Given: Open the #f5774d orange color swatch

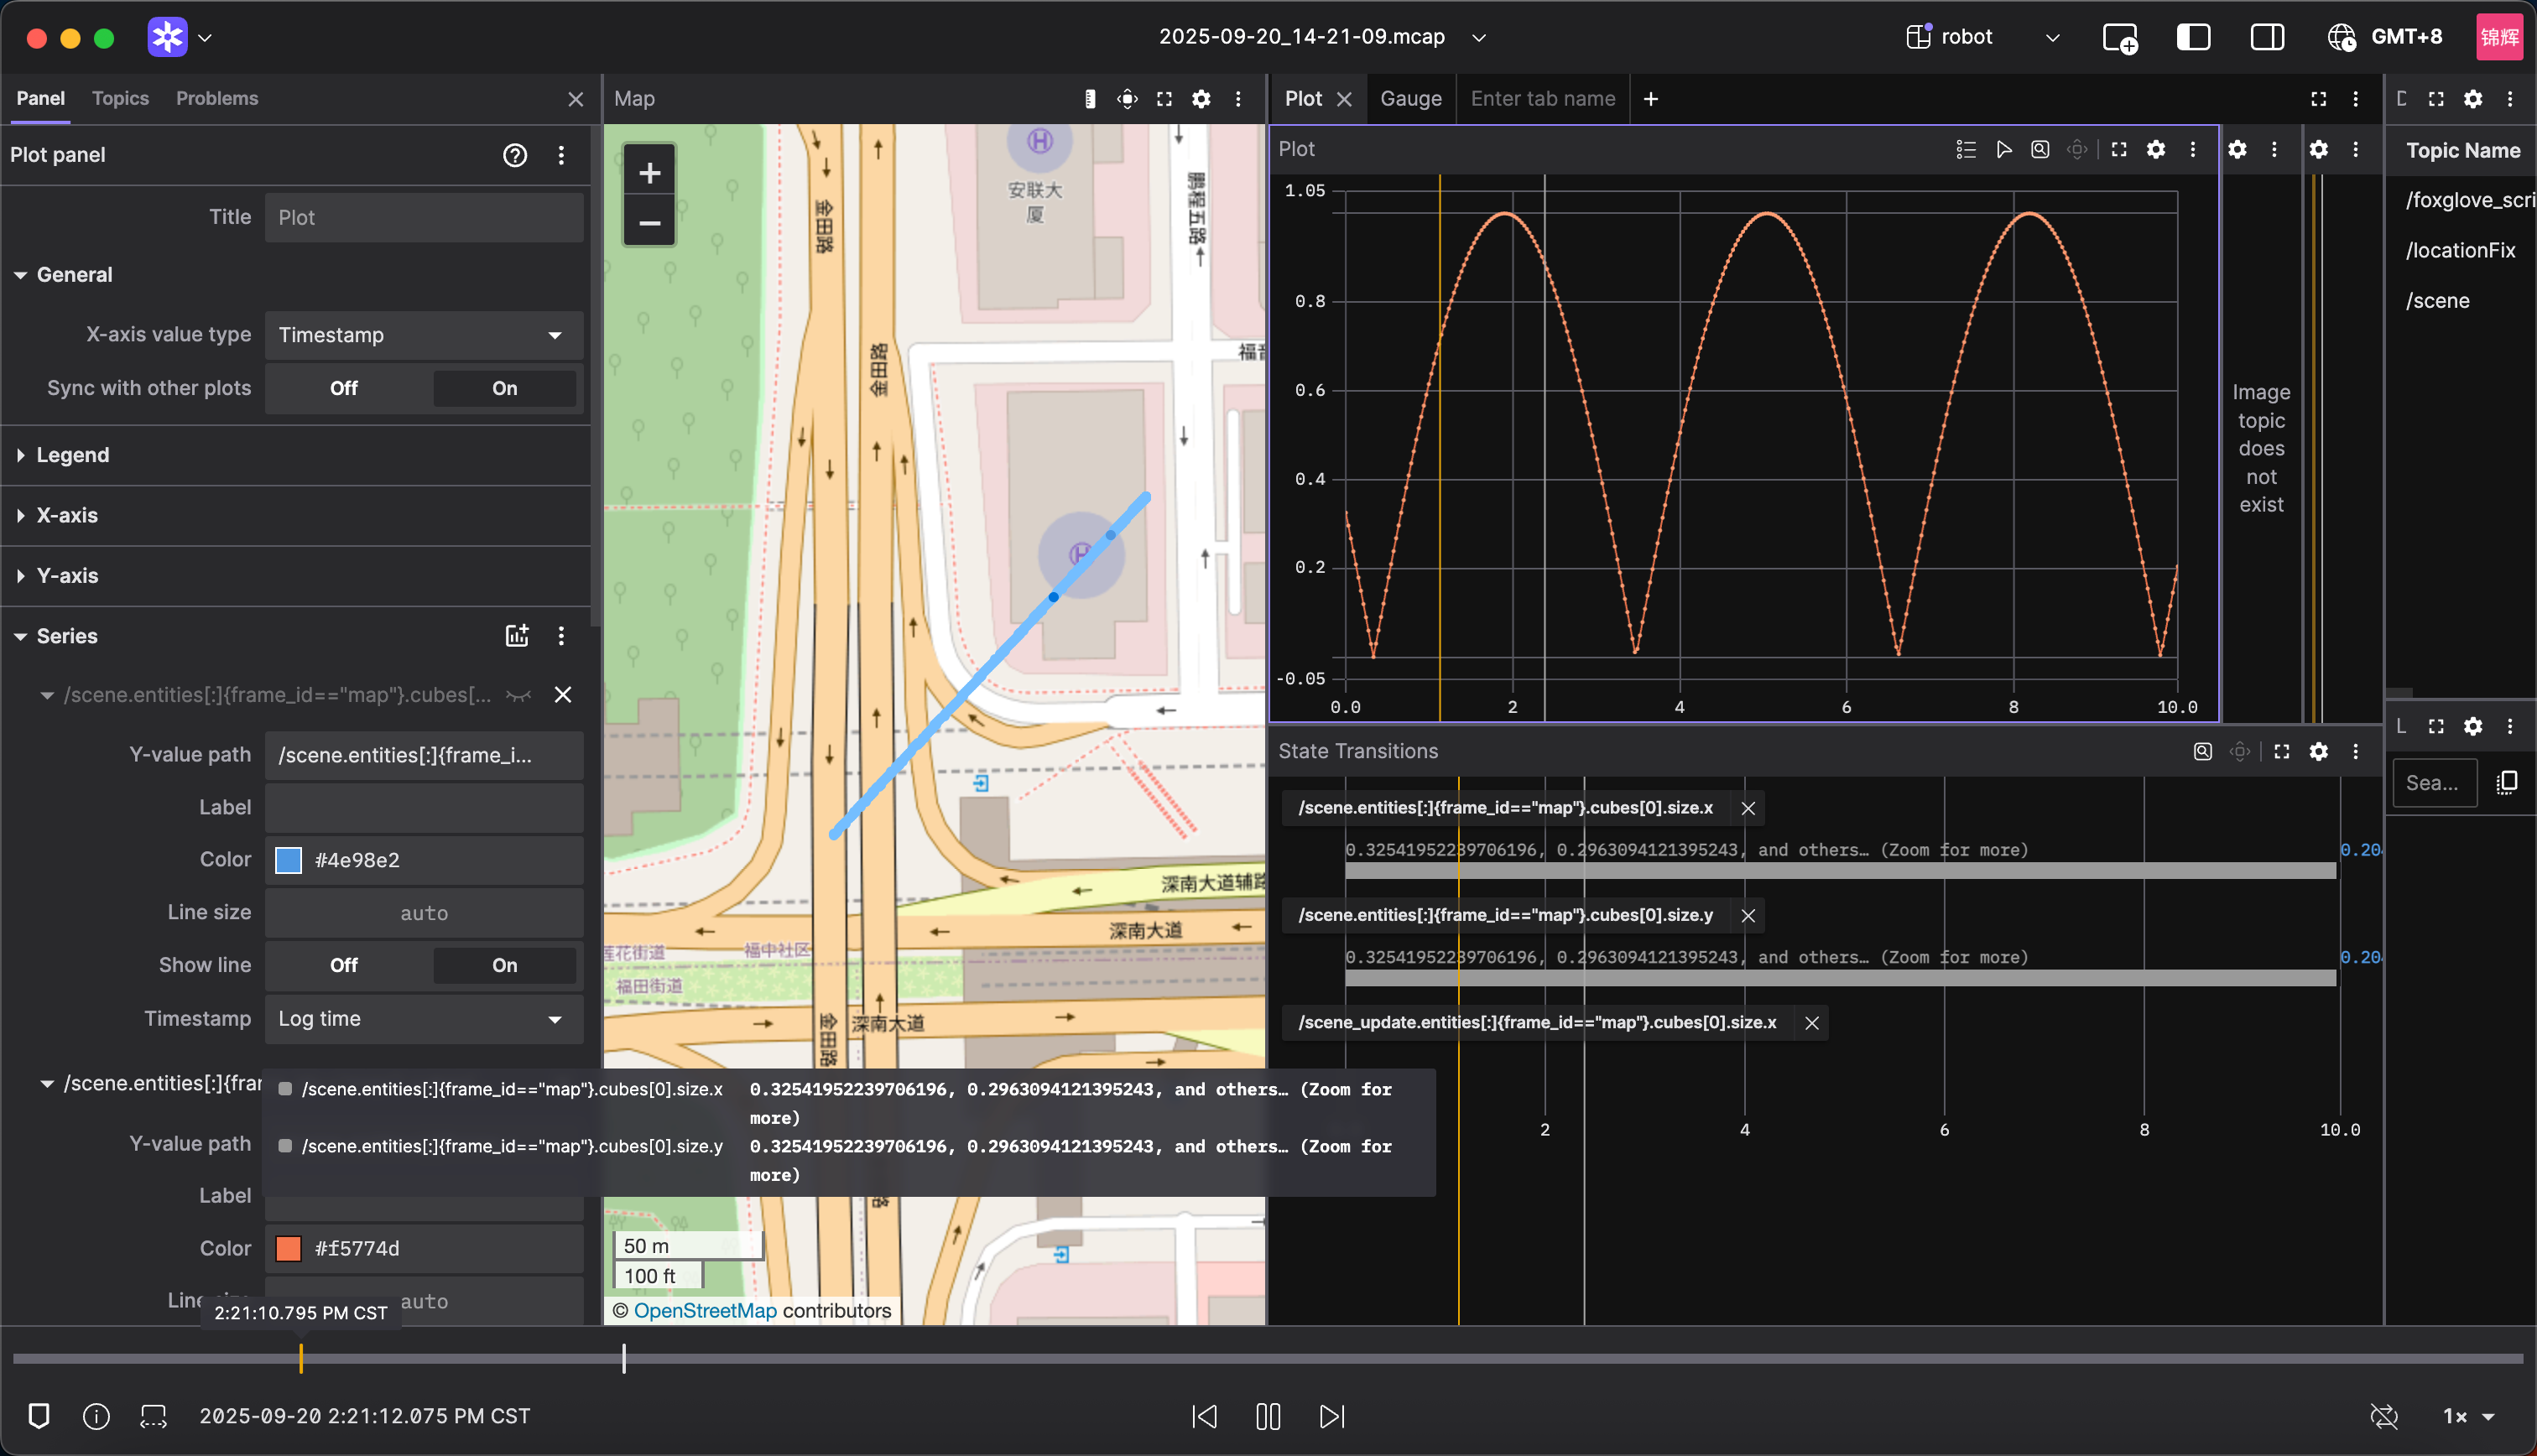Looking at the screenshot, I should pyautogui.click(x=289, y=1249).
